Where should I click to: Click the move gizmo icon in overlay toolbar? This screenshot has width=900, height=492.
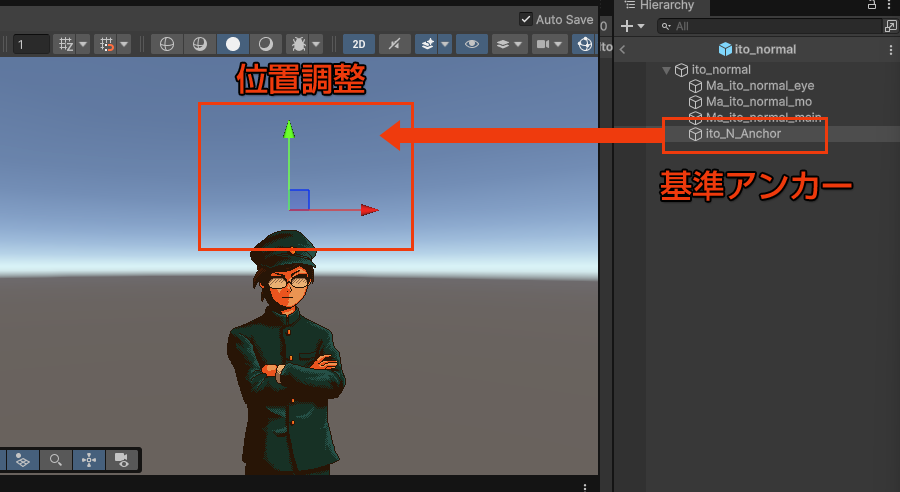pos(89,460)
